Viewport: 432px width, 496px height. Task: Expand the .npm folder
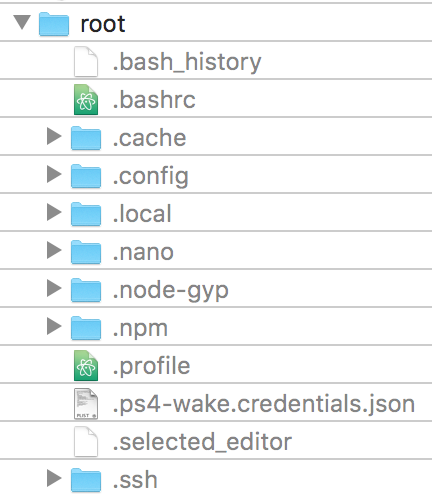click(x=54, y=326)
